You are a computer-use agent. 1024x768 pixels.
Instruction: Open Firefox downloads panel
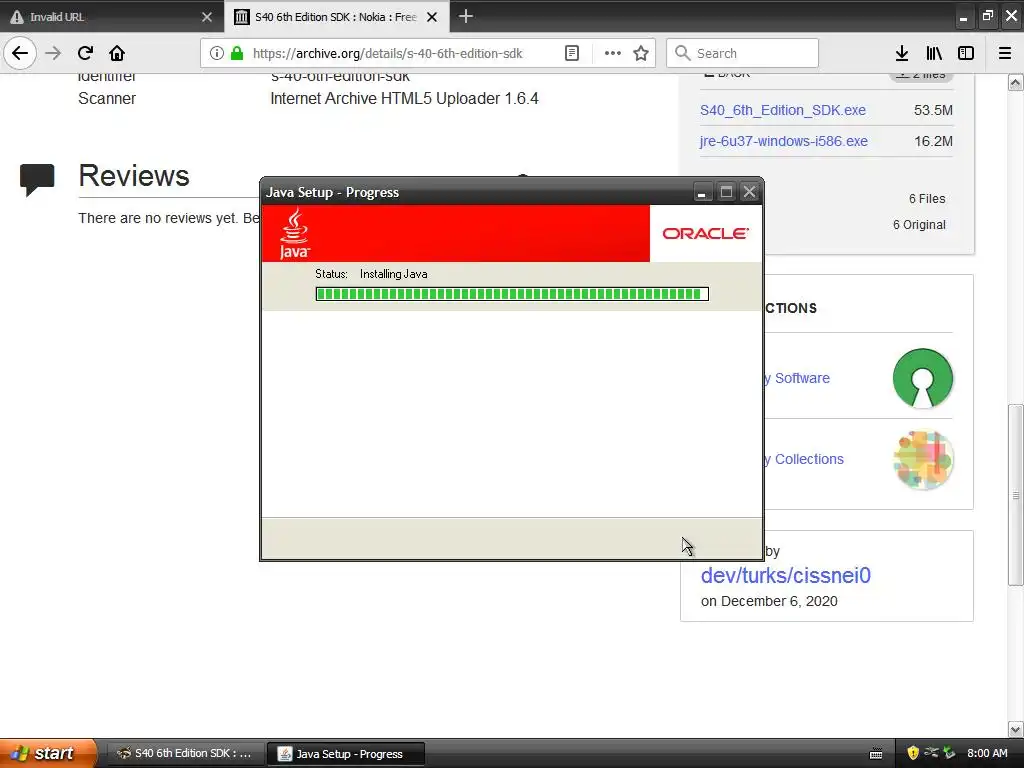(x=902, y=53)
